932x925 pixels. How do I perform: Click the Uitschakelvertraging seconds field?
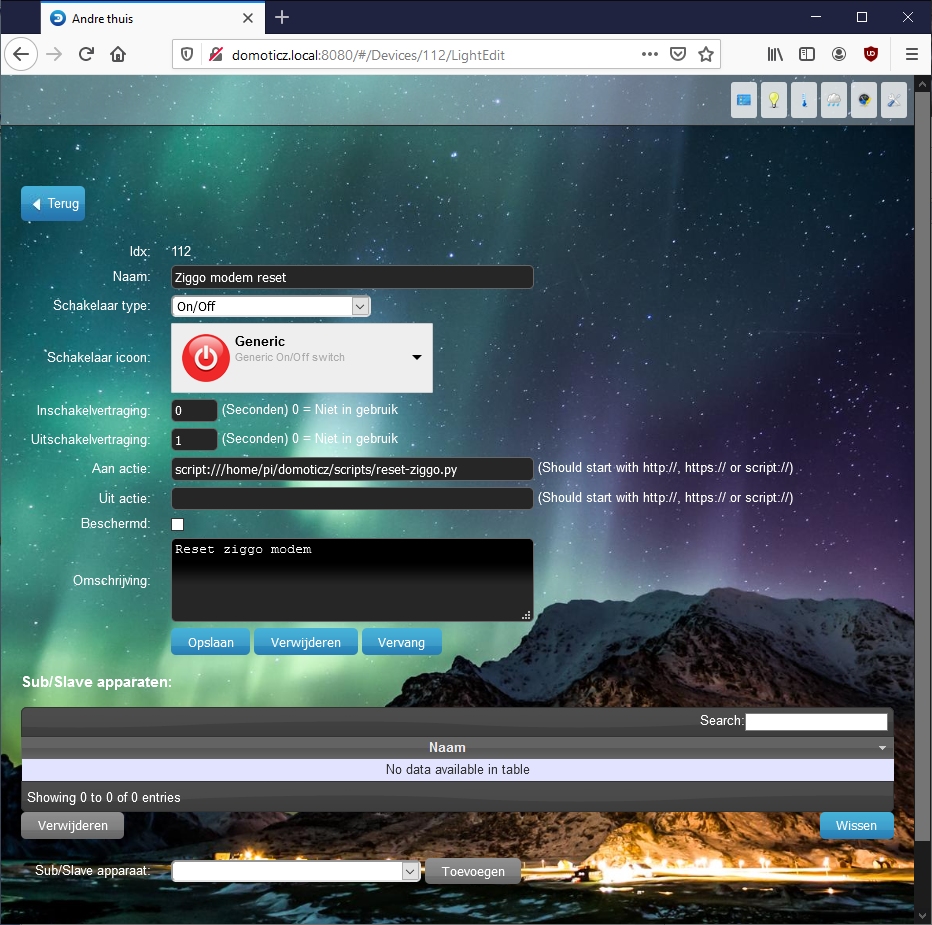coord(194,440)
